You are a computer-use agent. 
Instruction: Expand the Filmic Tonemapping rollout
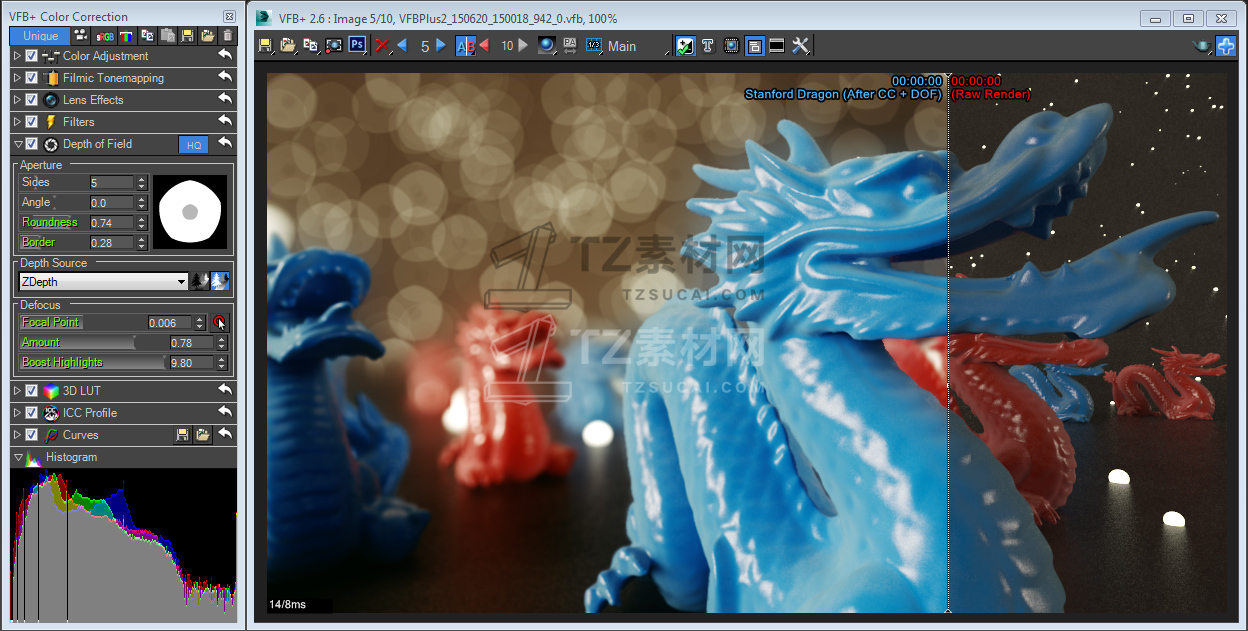(18, 78)
